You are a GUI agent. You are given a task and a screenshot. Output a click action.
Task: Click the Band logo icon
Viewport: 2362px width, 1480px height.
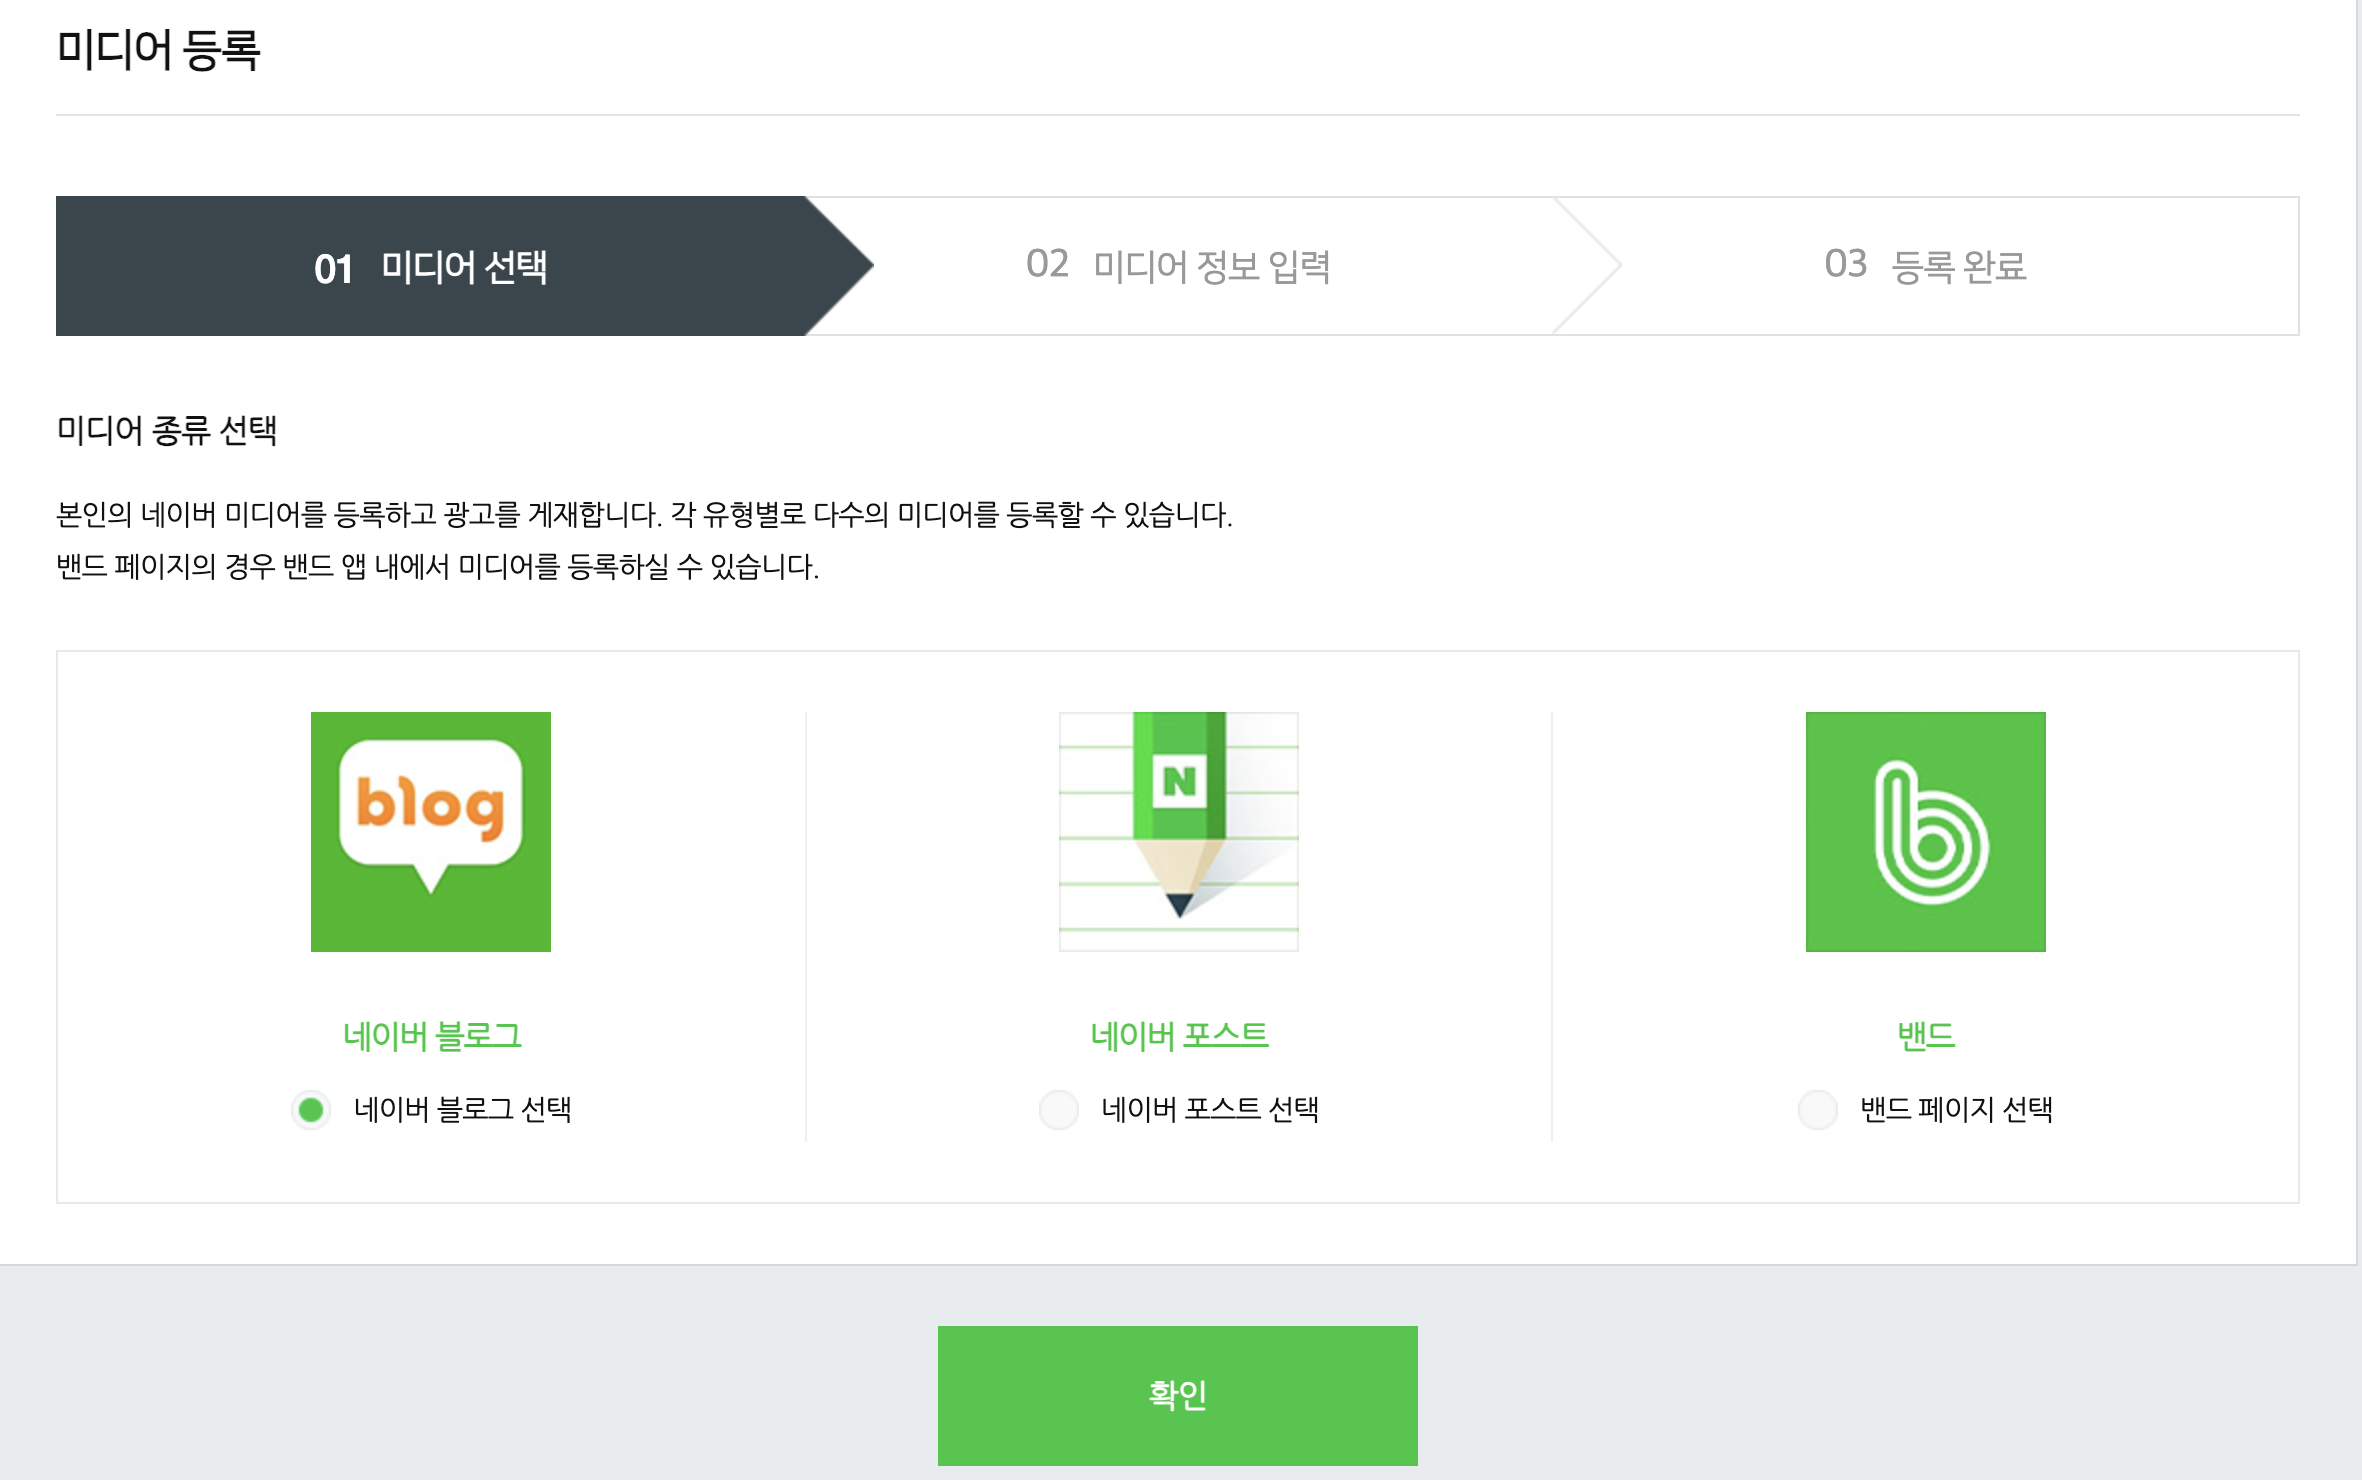pos(1926,832)
